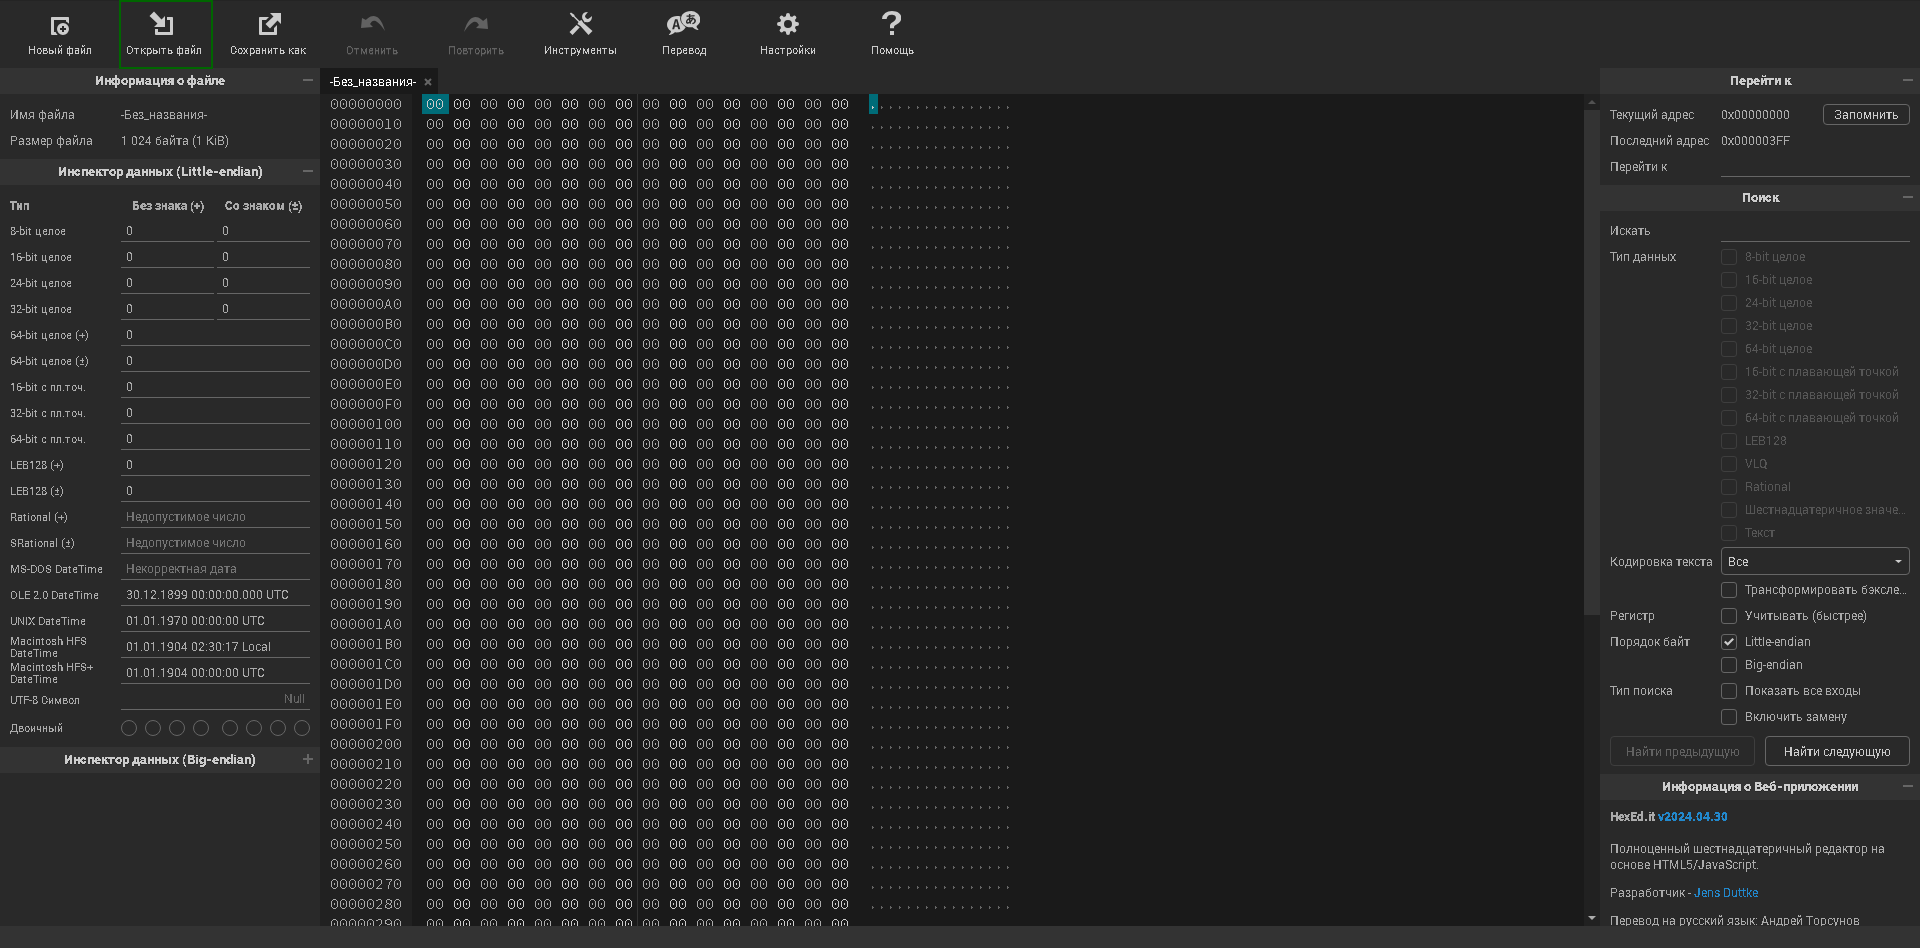The height and width of the screenshot is (948, 1920).
Task: Open the v2024.04.30 version link
Action: tap(1692, 817)
